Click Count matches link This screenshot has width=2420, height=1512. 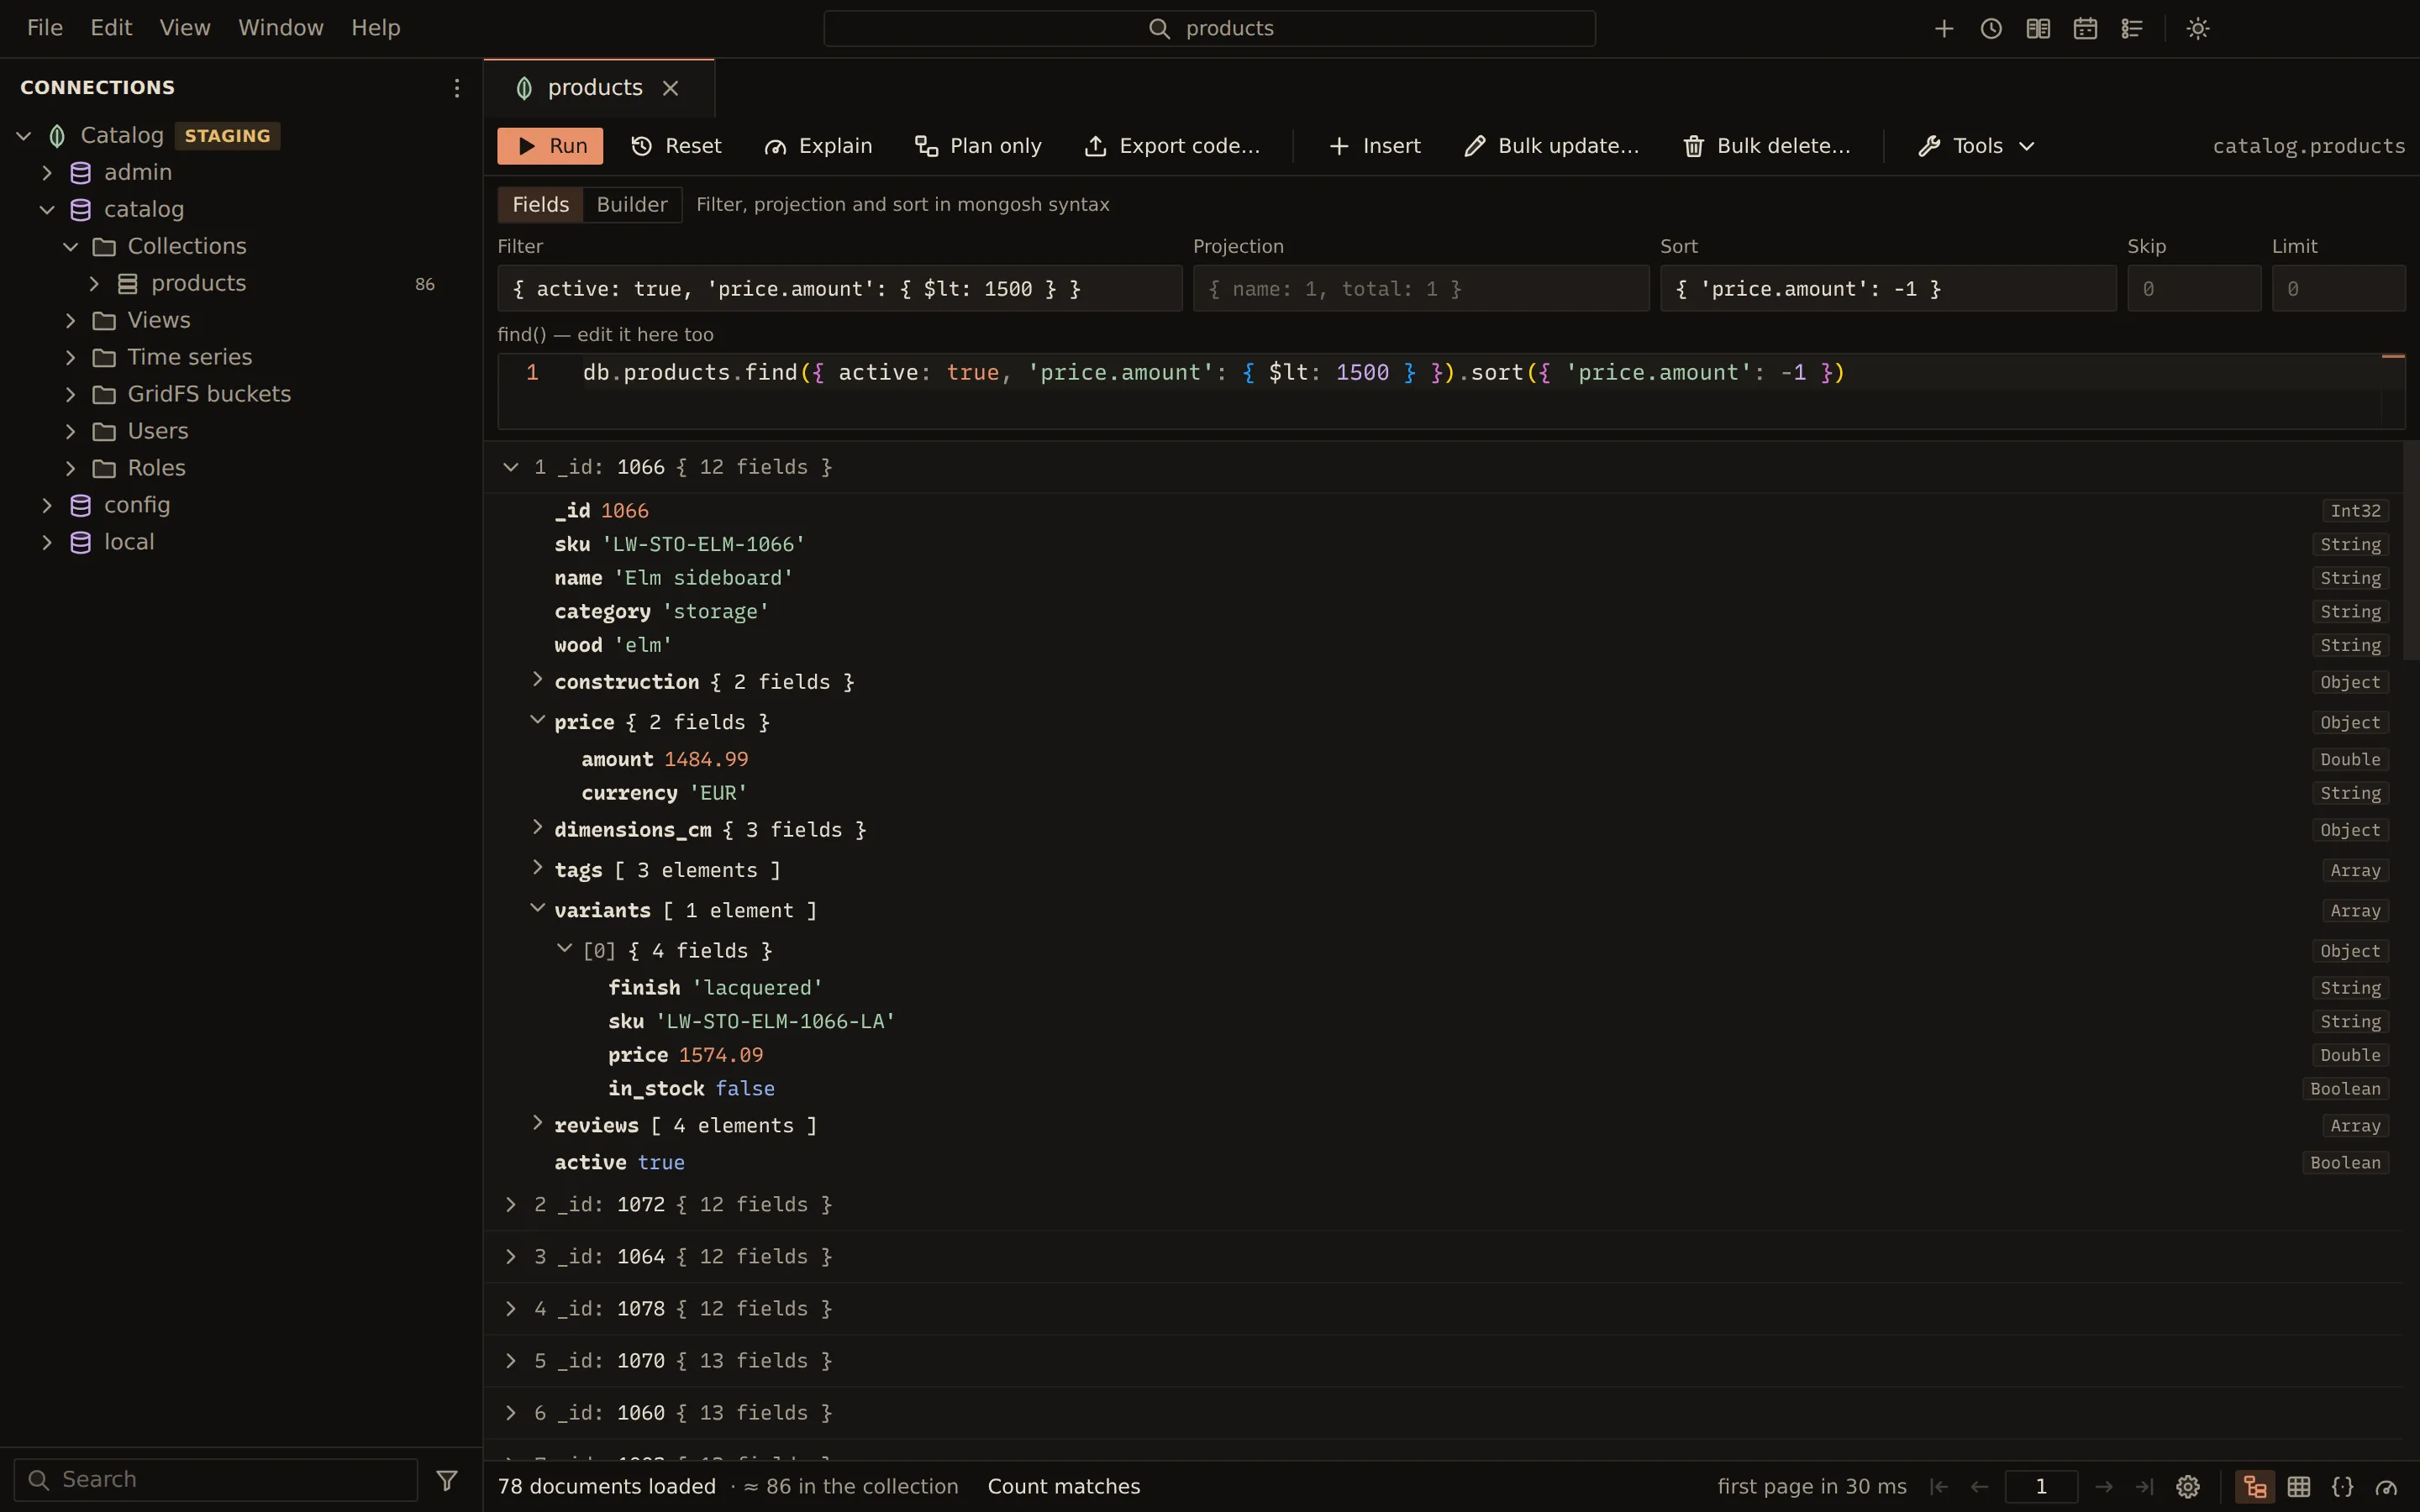click(1064, 1487)
